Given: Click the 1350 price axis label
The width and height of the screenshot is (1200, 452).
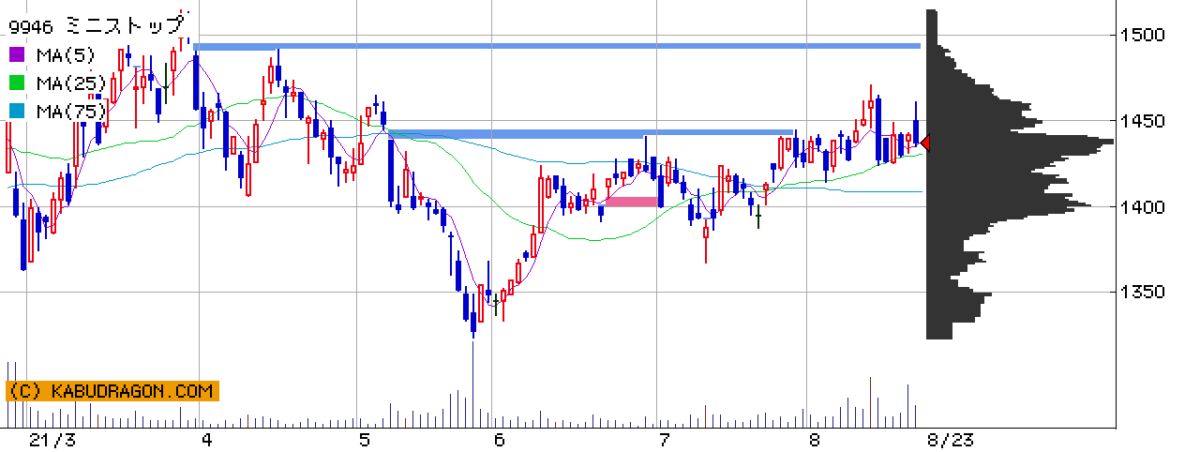Looking at the screenshot, I should point(1142,292).
